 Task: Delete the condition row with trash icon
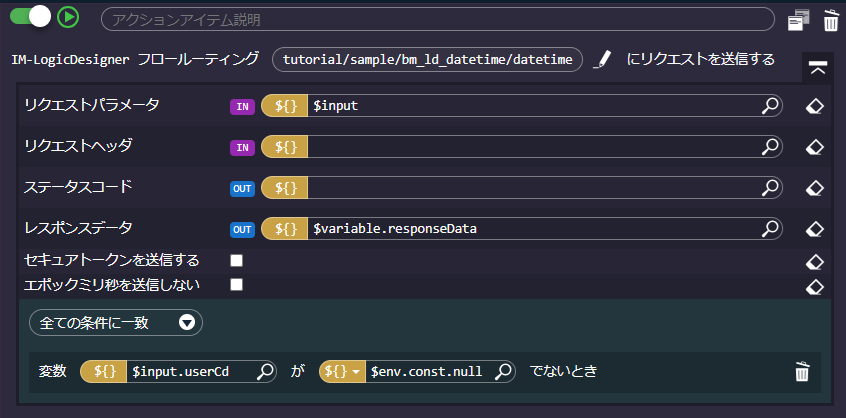pyautogui.click(x=802, y=372)
